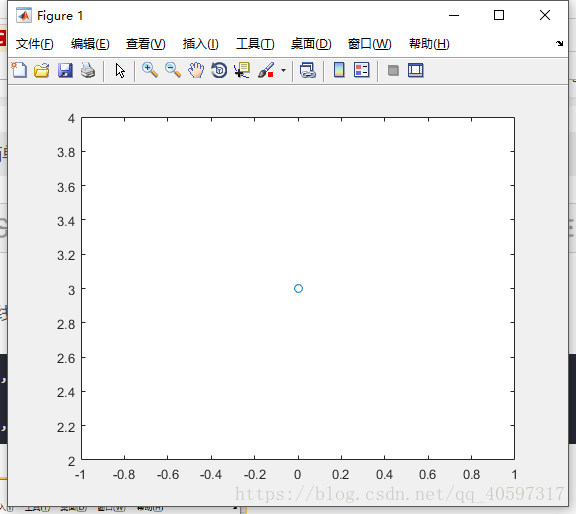The image size is (576, 514).
Task: Select the Edit Plot arrow tool
Action: (120, 70)
